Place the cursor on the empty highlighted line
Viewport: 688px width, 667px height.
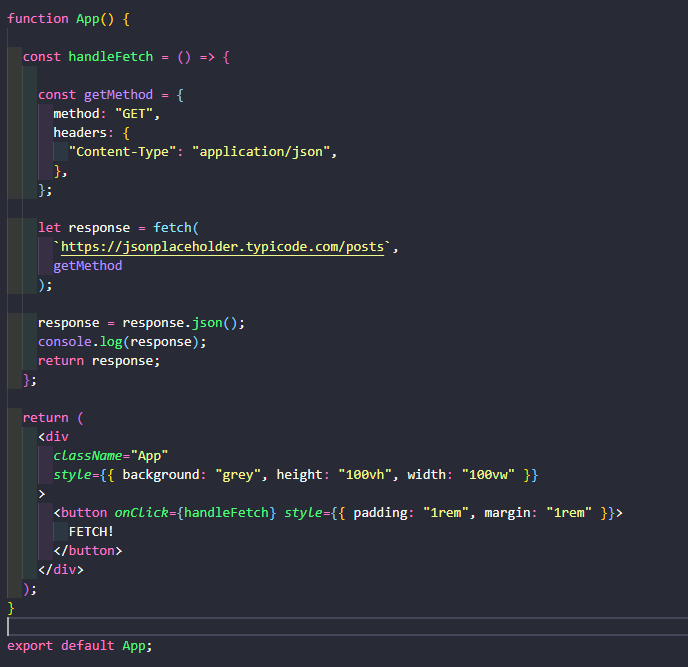(x=348, y=627)
